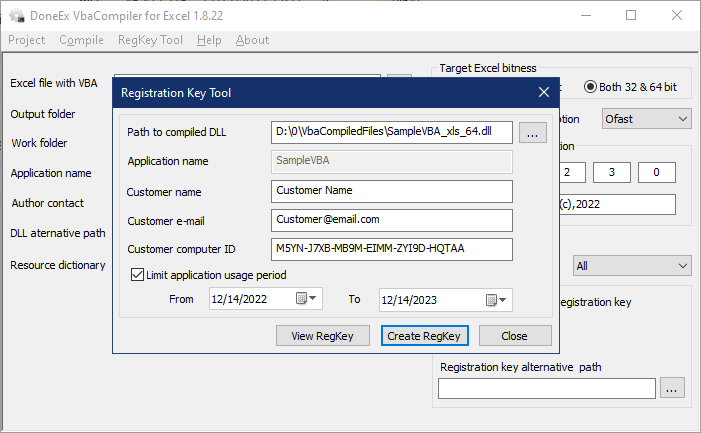Open the Help menu
Viewport: 701px width, 433px height.
tap(209, 40)
